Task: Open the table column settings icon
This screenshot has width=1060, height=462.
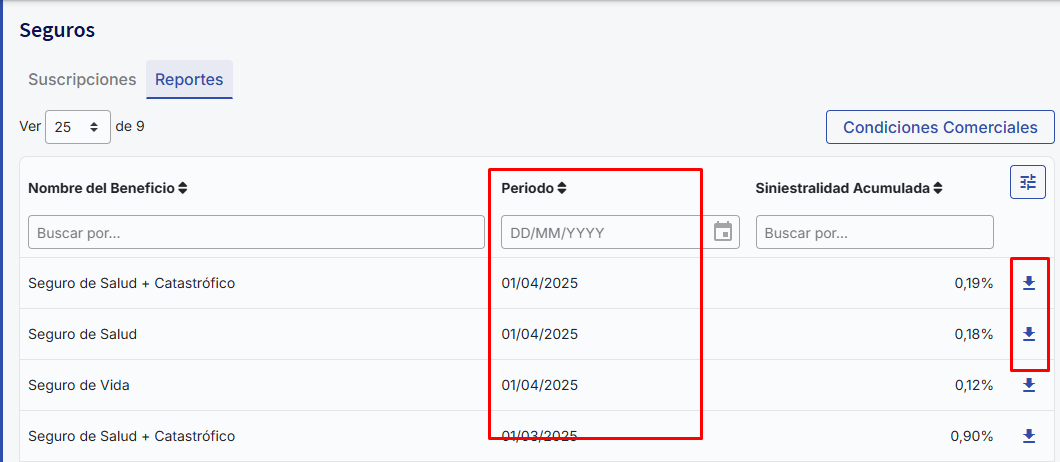Action: tap(1027, 182)
